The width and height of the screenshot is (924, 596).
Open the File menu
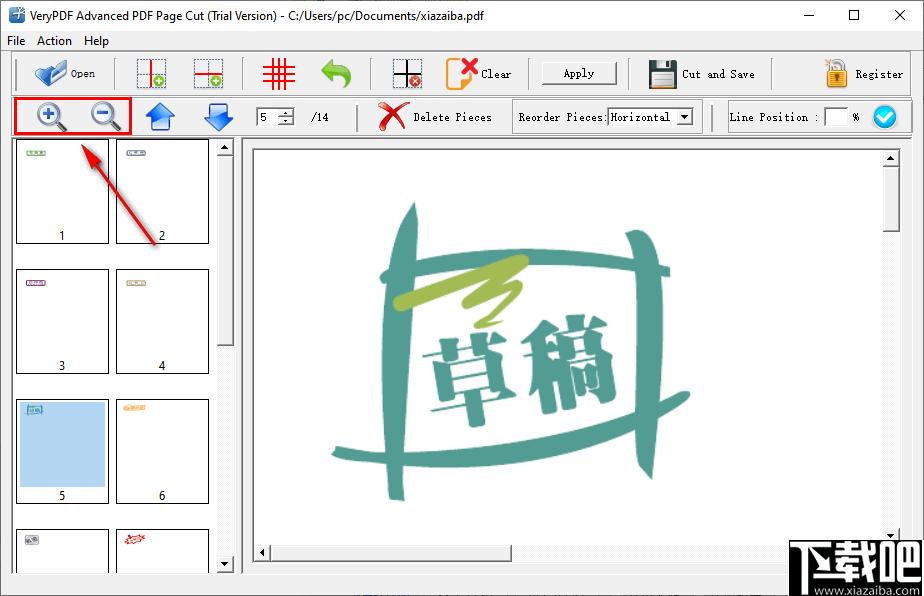tap(16, 41)
